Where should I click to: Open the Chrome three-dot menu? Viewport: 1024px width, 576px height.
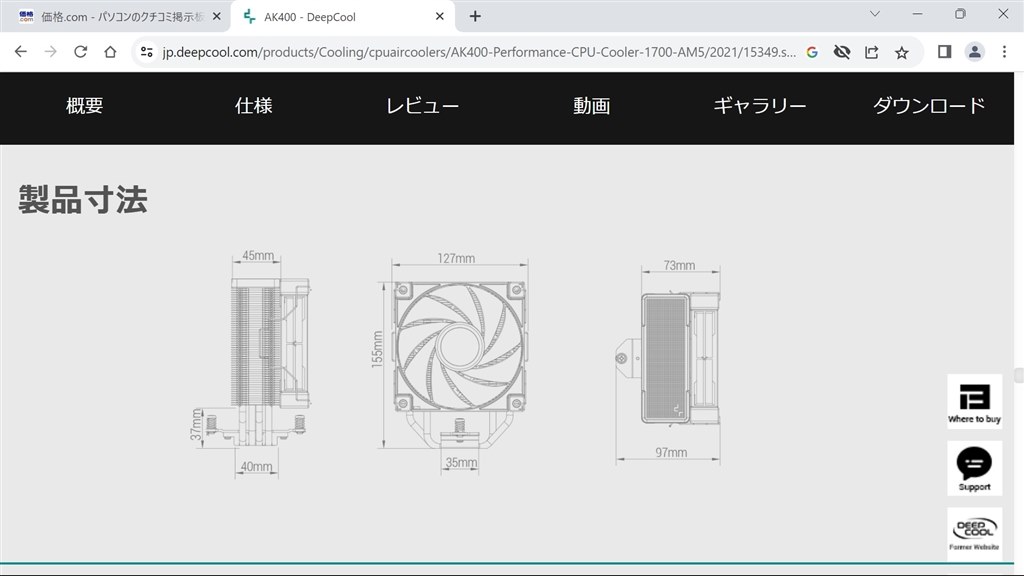(x=1004, y=52)
